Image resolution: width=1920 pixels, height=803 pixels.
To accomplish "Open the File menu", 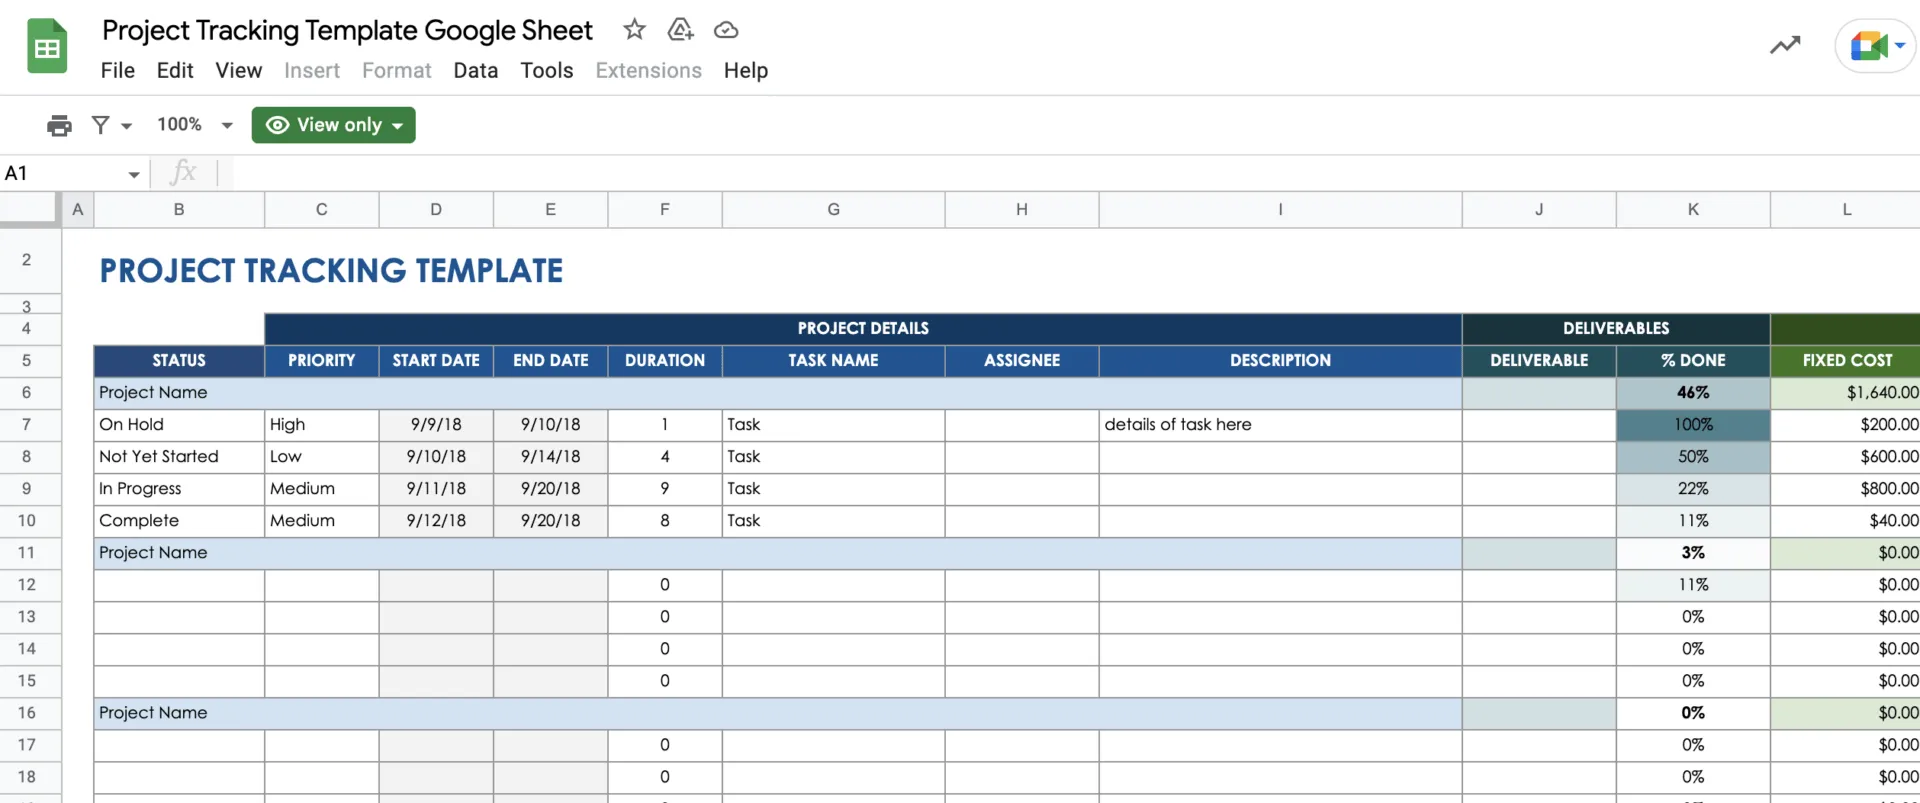I will tap(117, 70).
